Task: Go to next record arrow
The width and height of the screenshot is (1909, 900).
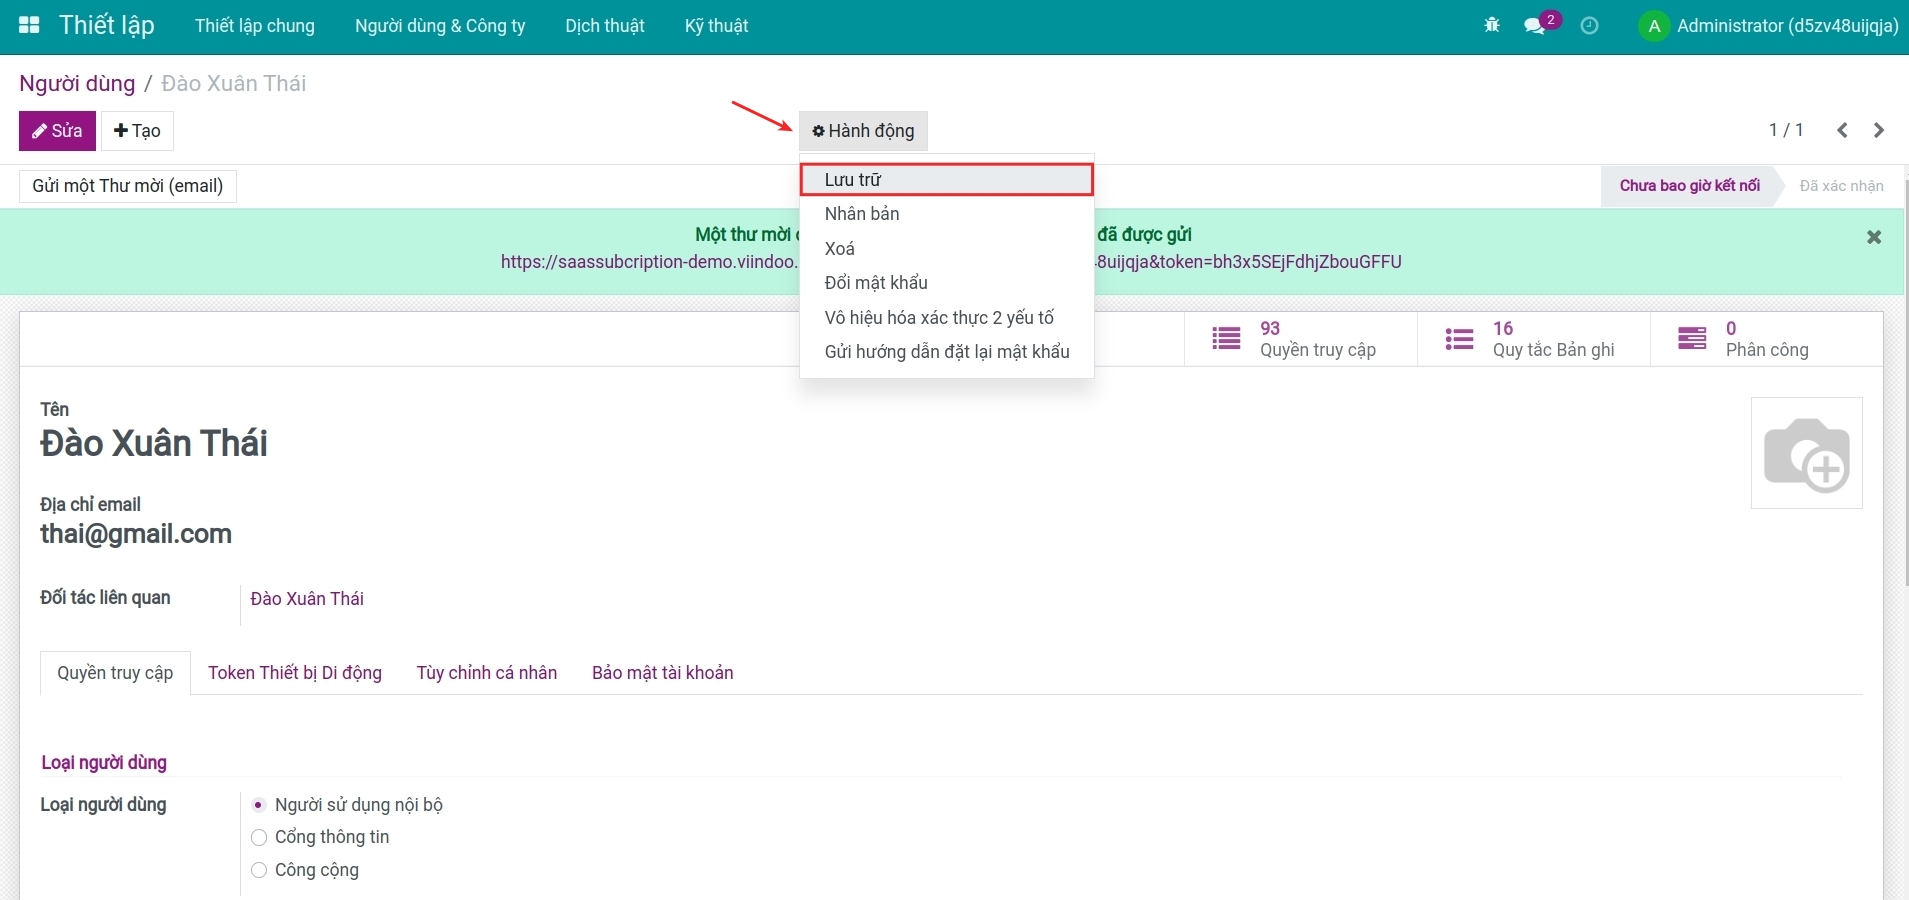Action: click(x=1879, y=130)
